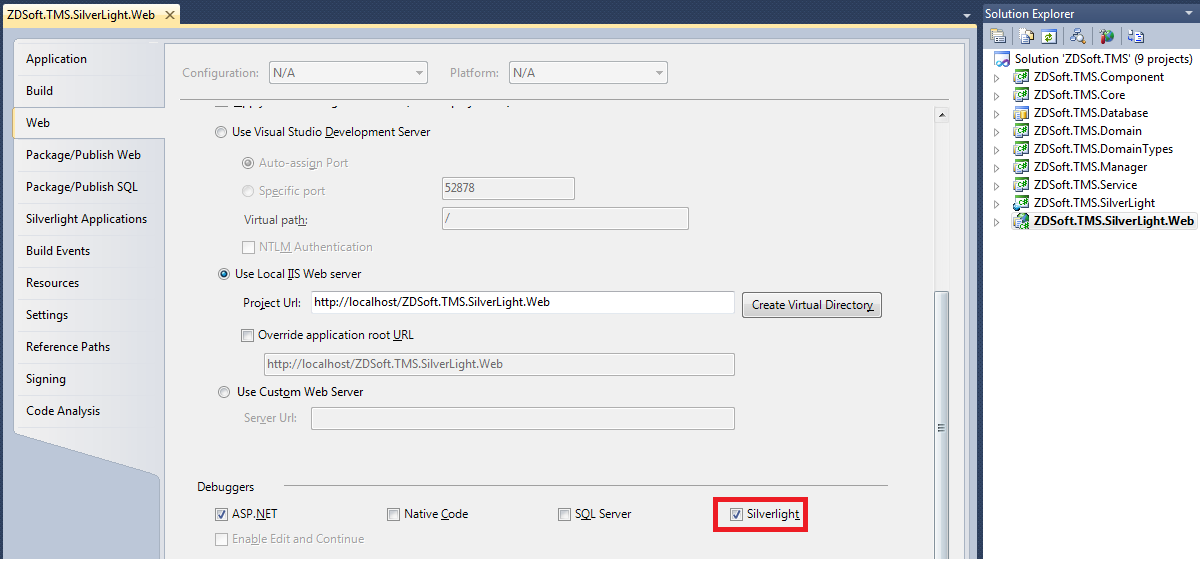Screen dimensions: 1200x563
Task: Click the solution icon beside Solution 'ZDSoft.TMS'
Action: (x=1002, y=59)
